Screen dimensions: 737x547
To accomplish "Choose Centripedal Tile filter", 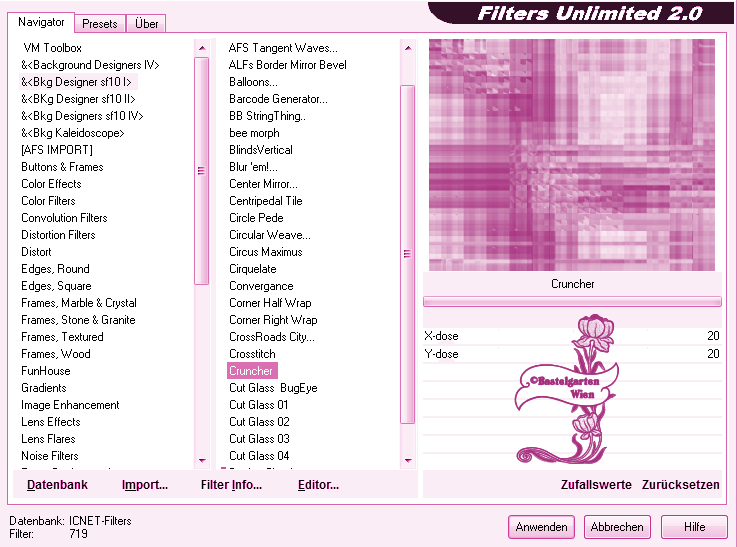I will point(266,201).
